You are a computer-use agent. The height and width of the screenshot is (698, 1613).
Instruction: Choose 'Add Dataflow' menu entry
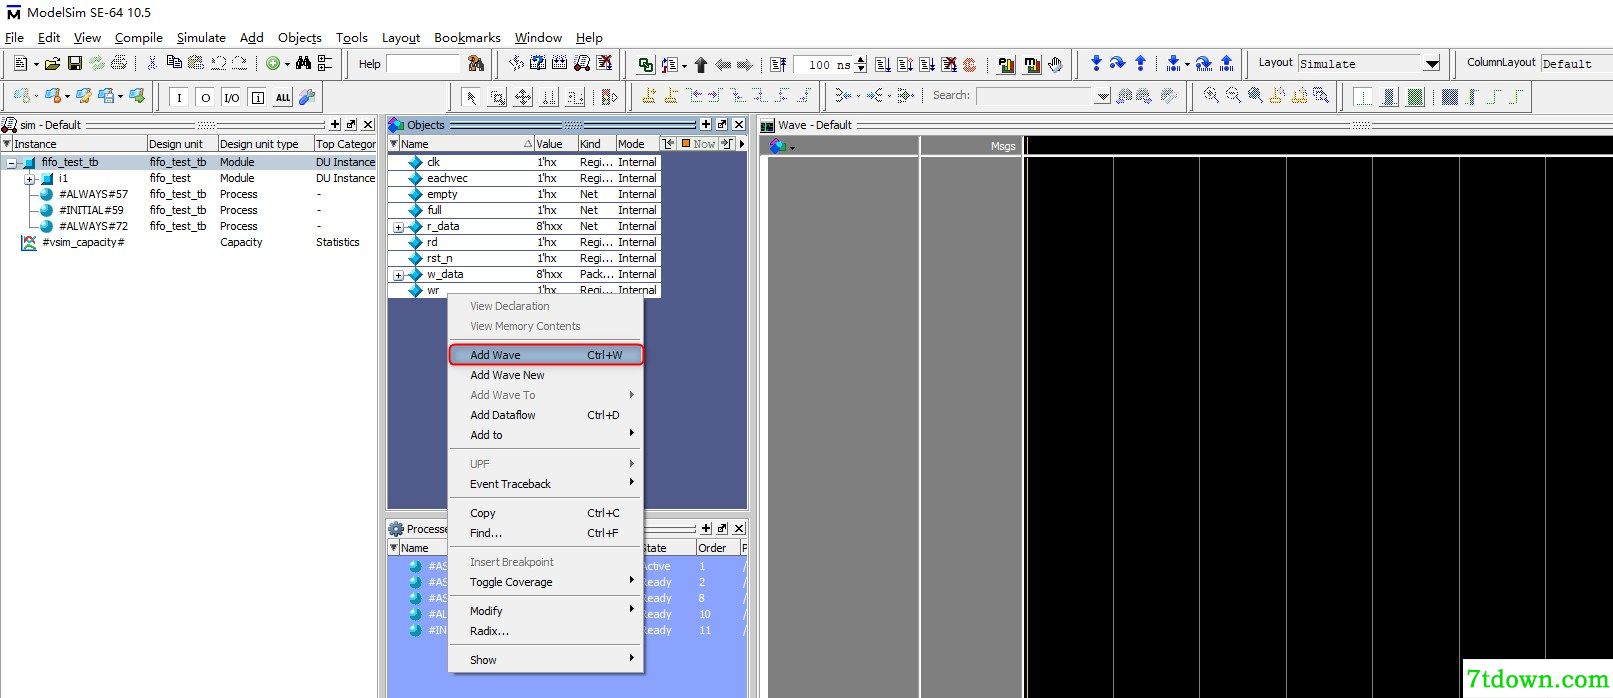(x=546, y=415)
